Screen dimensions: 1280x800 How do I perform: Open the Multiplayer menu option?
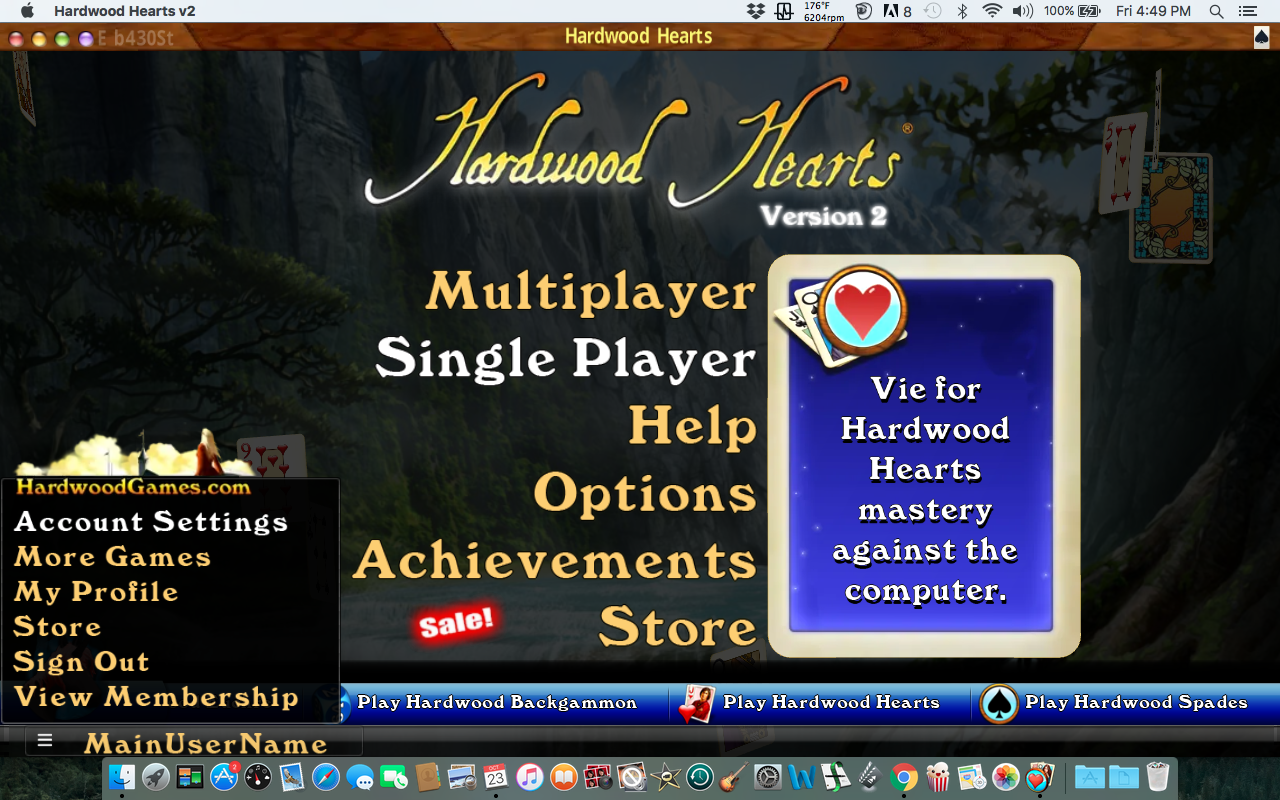[590, 292]
